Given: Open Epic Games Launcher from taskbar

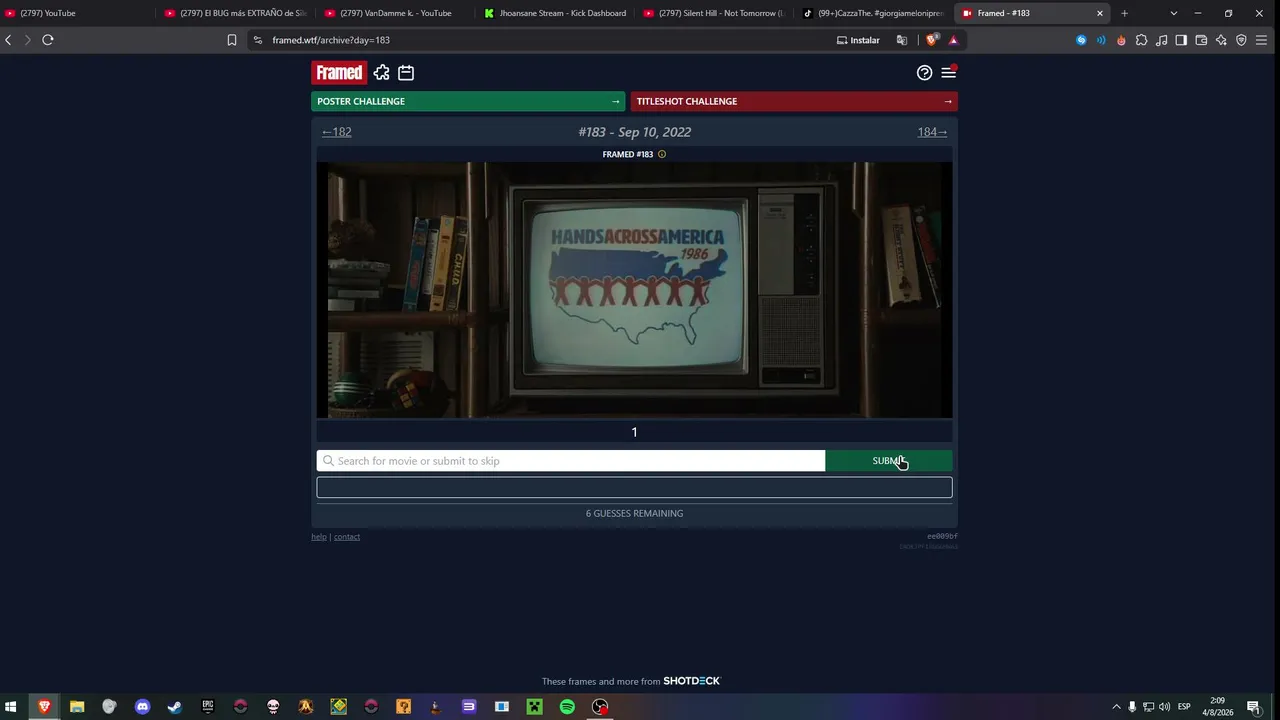Looking at the screenshot, I should pos(208,707).
